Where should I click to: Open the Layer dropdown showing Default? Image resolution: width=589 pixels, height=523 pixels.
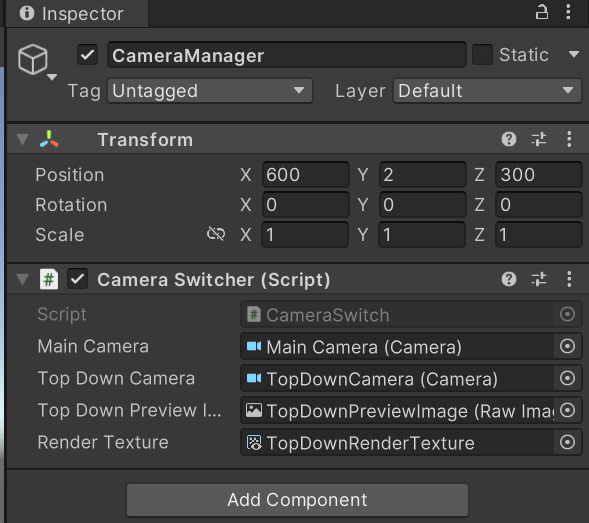[x=487, y=91]
